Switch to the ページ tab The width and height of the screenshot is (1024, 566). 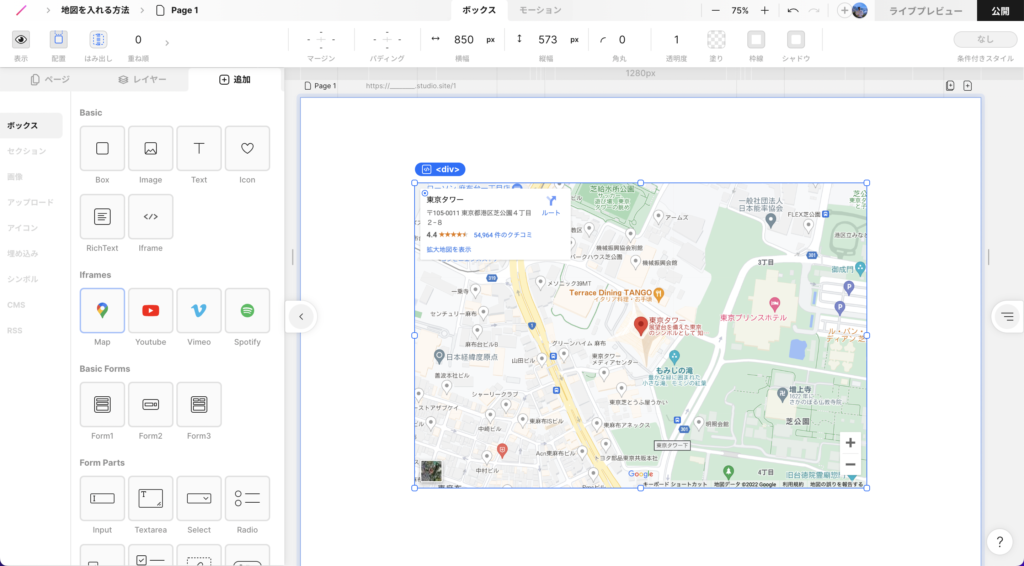(50, 80)
